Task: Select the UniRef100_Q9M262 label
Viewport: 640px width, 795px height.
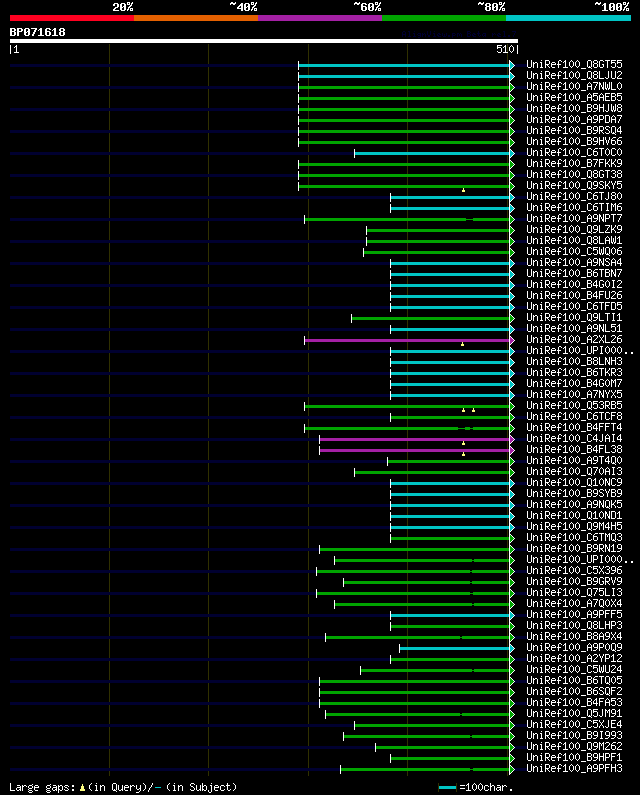Action: 574,746
